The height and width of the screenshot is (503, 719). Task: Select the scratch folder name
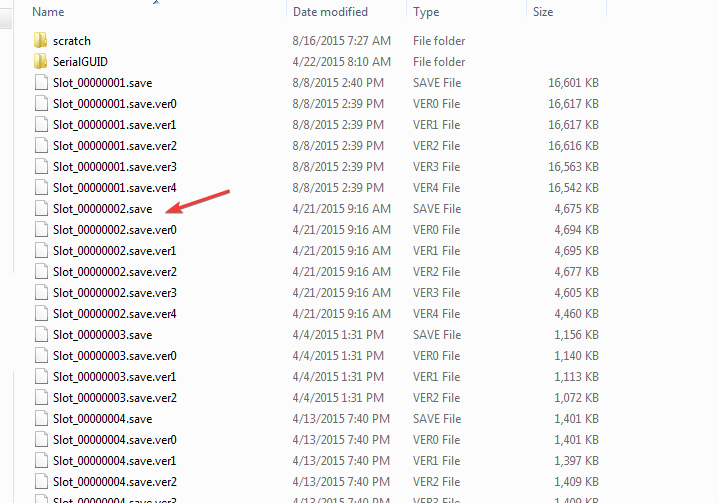click(x=72, y=41)
